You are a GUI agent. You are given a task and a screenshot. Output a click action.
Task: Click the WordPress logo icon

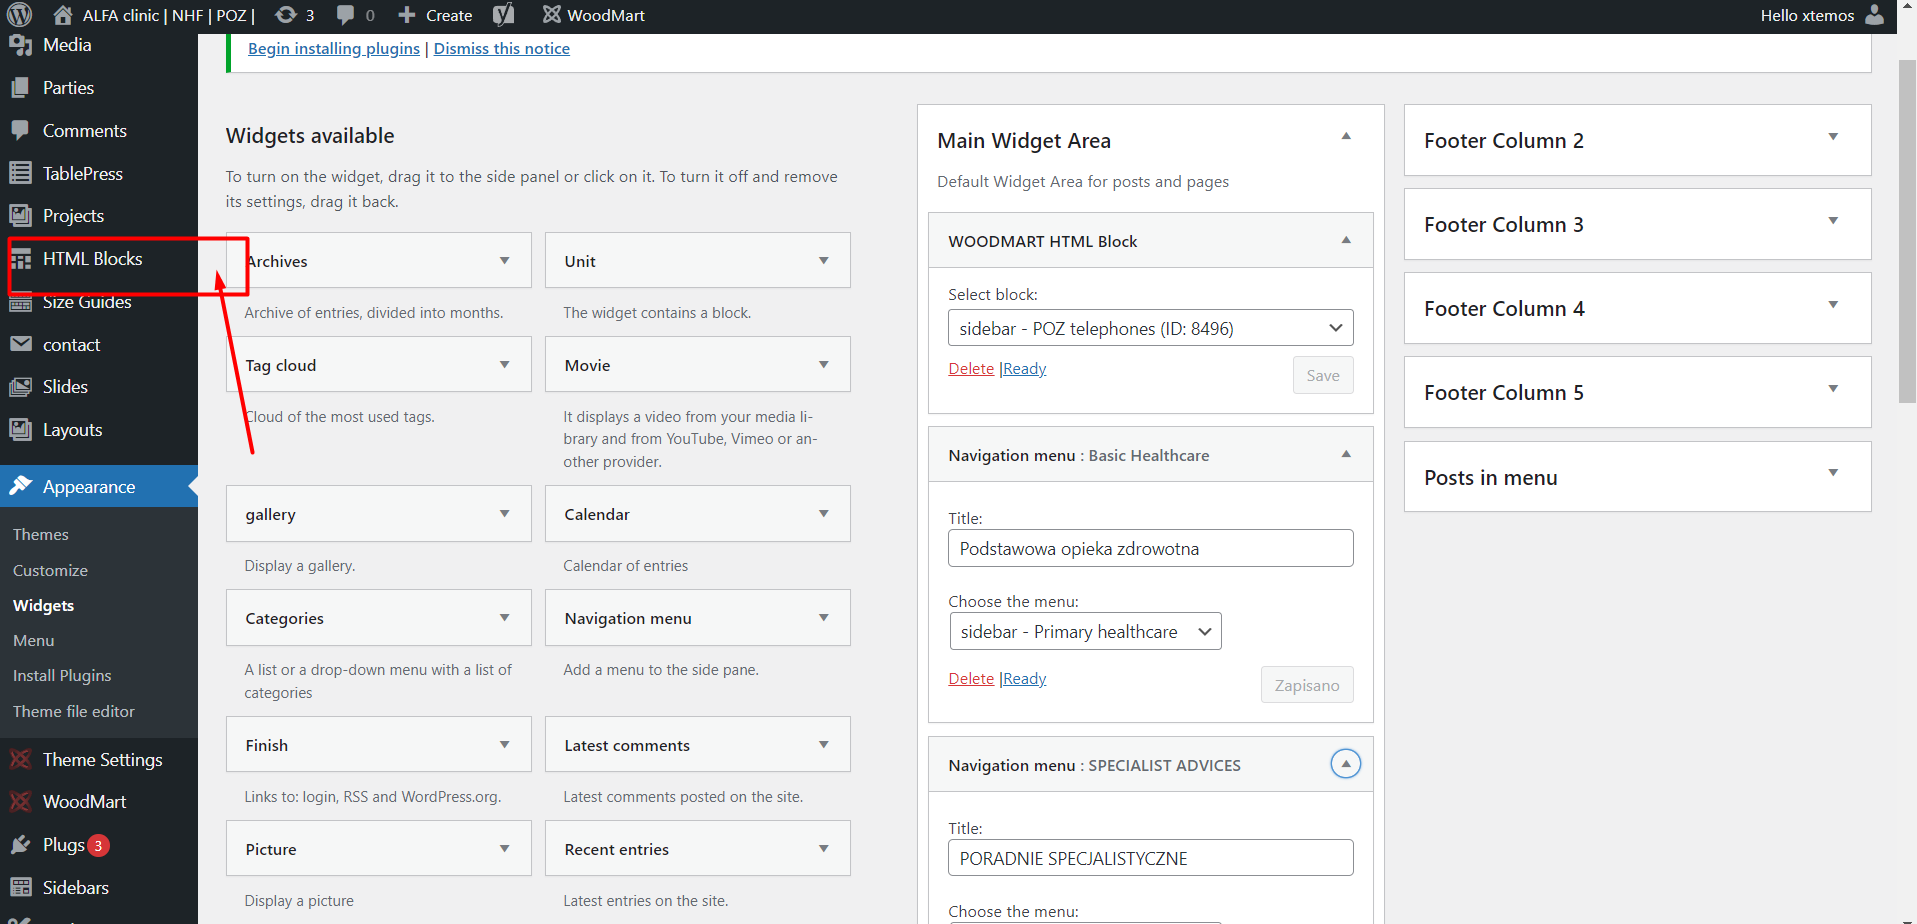coord(20,14)
